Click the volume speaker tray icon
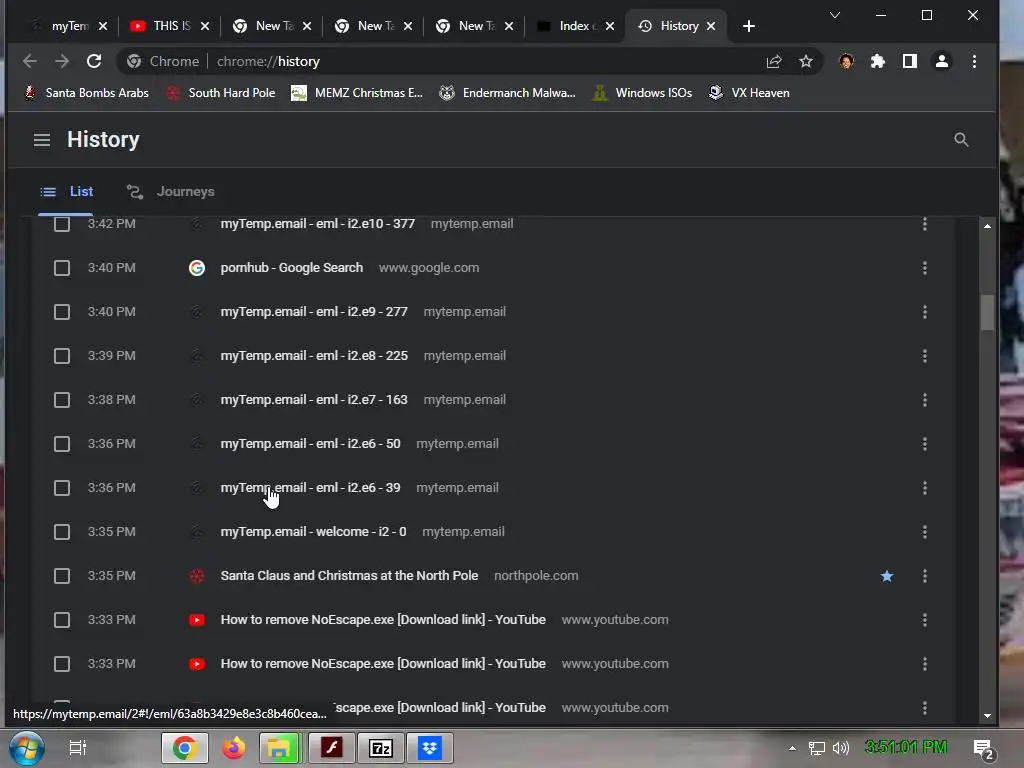Image resolution: width=1024 pixels, height=768 pixels. [x=841, y=748]
